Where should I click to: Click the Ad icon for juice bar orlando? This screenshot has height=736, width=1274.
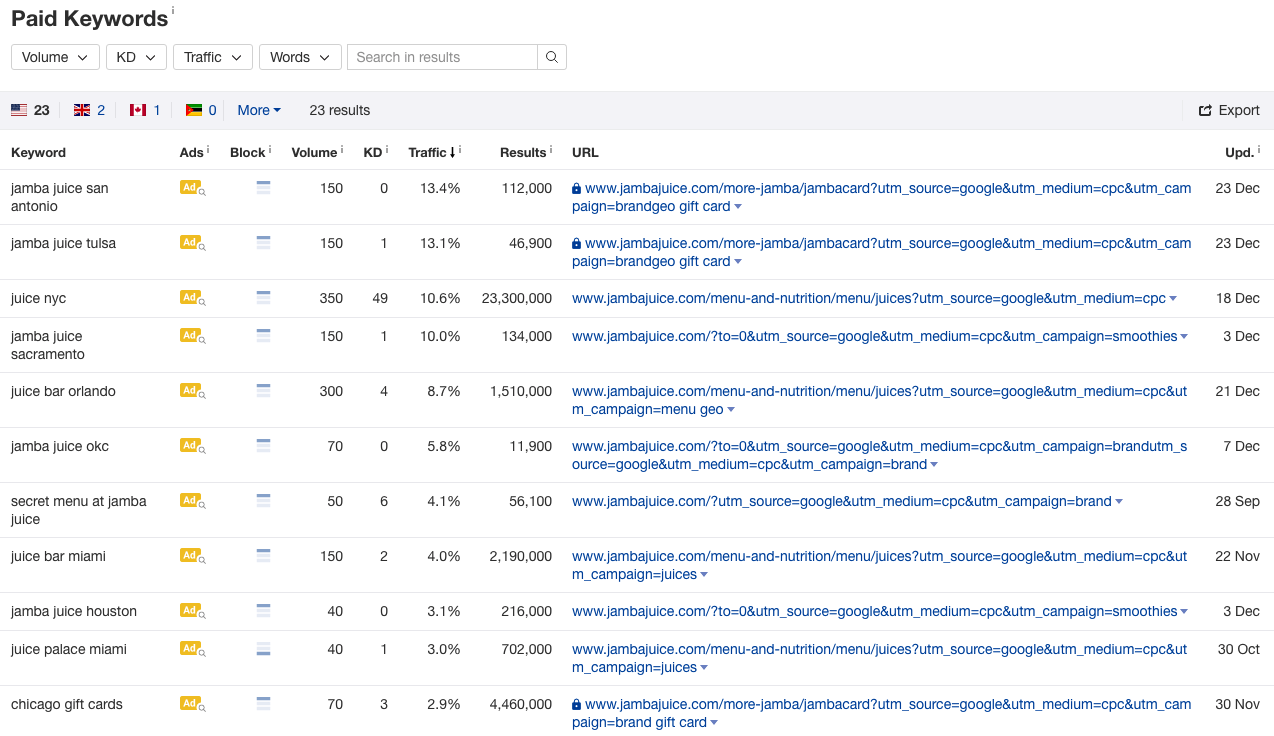pyautogui.click(x=192, y=391)
